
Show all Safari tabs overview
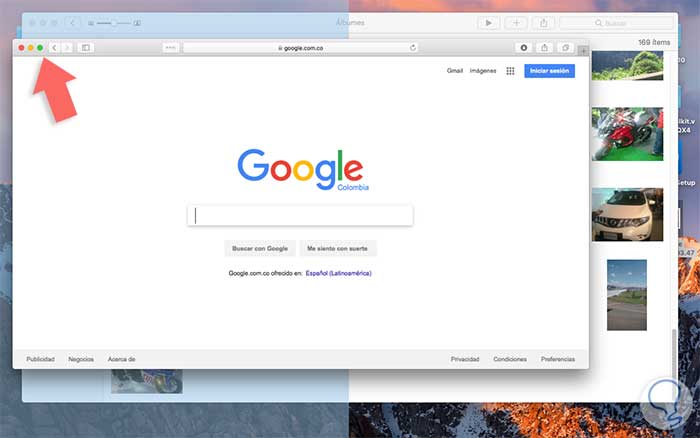pyautogui.click(x=565, y=48)
